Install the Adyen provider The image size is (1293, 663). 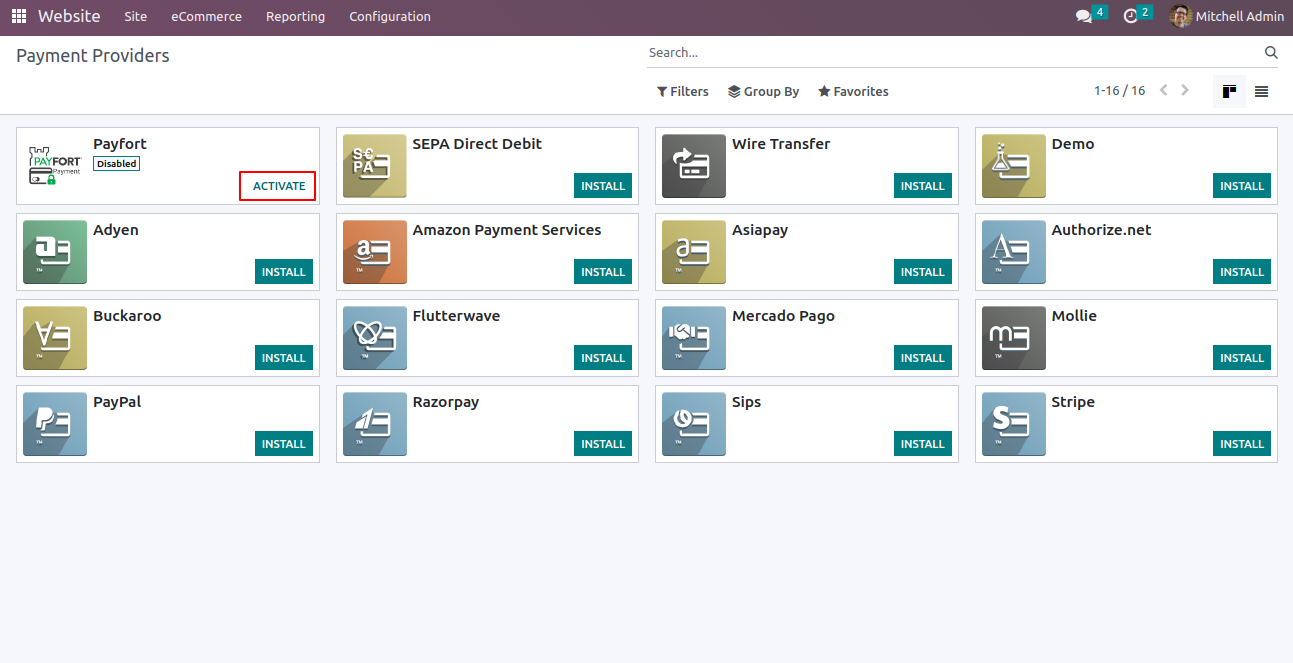[x=284, y=272]
